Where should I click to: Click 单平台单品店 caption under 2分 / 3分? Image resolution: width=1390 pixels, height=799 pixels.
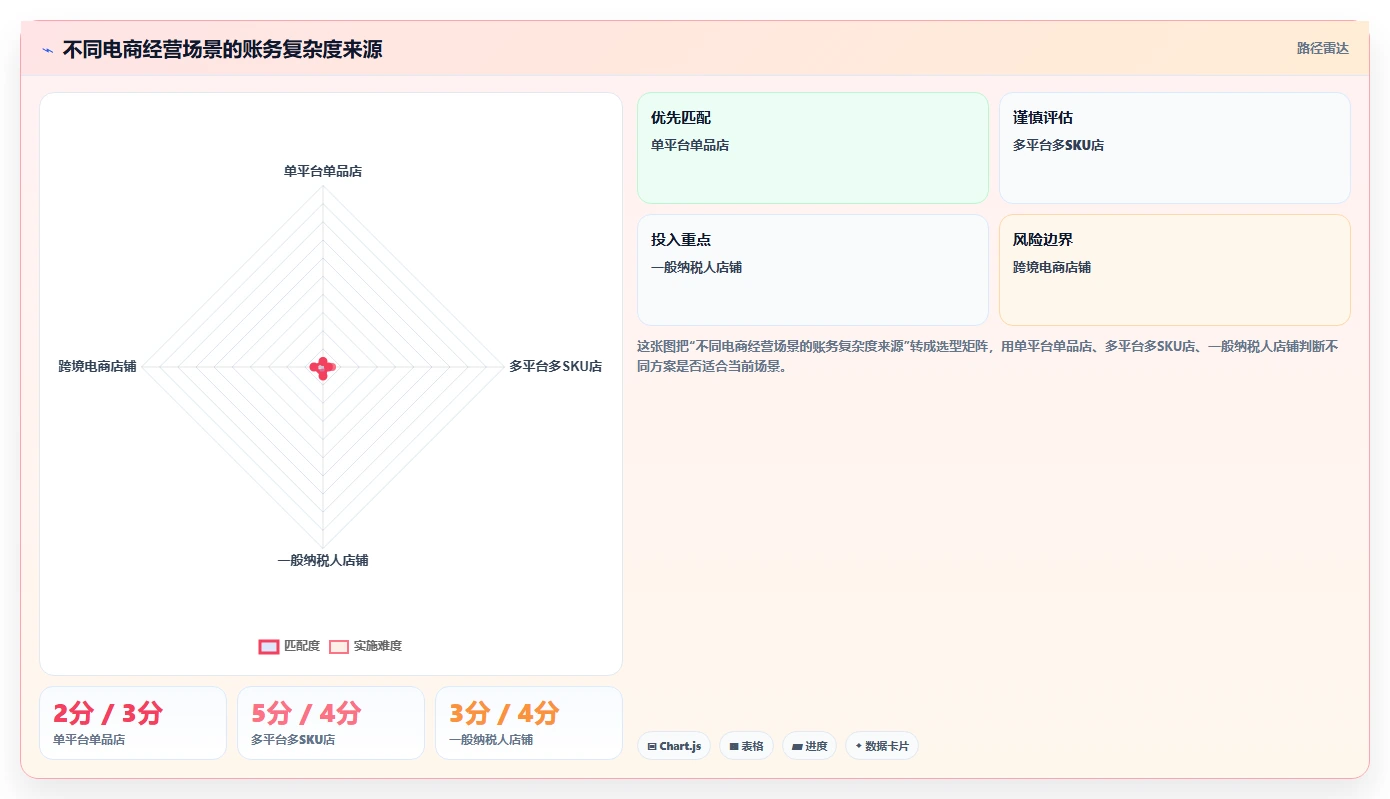(89, 740)
